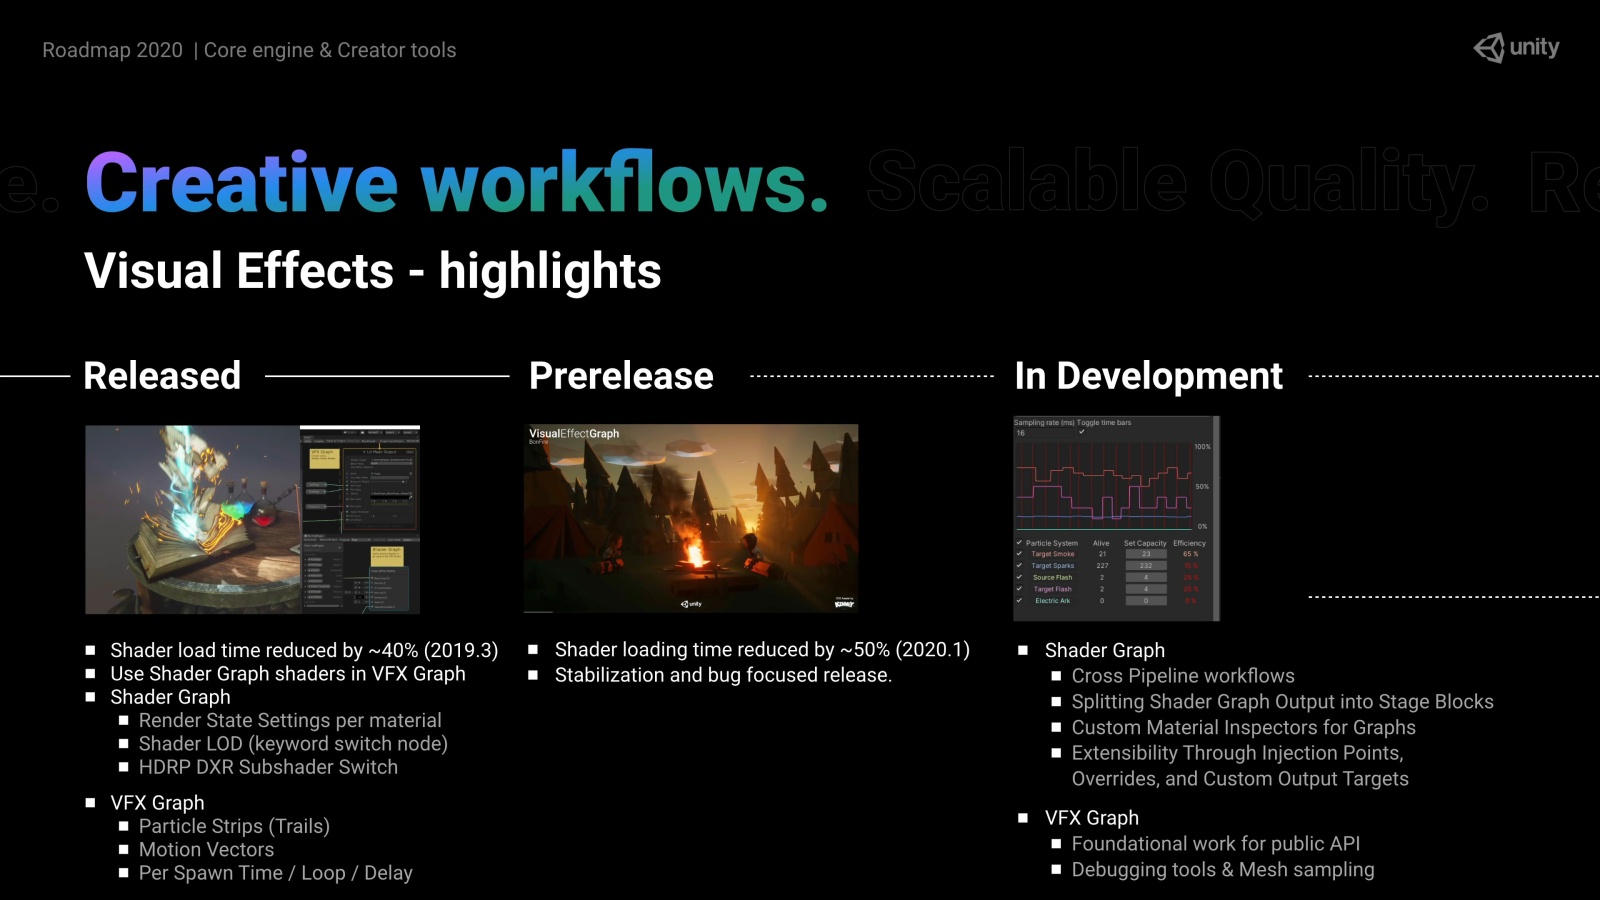
Task: Click the 'Released' column heading
Action: tap(162, 376)
